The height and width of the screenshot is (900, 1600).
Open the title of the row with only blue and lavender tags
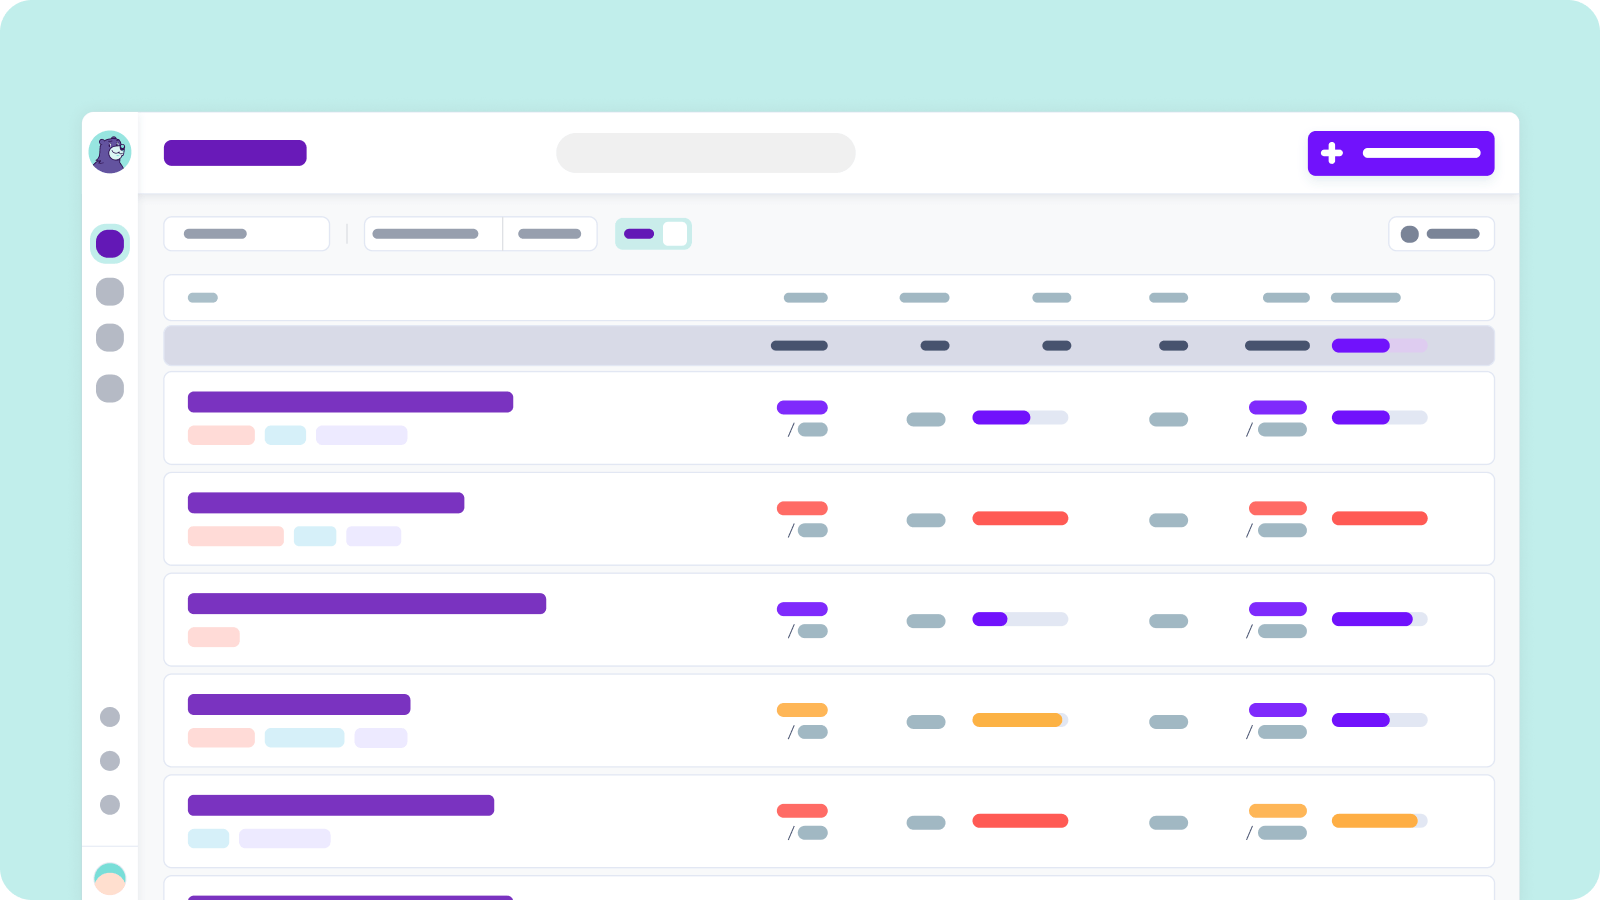coord(341,806)
